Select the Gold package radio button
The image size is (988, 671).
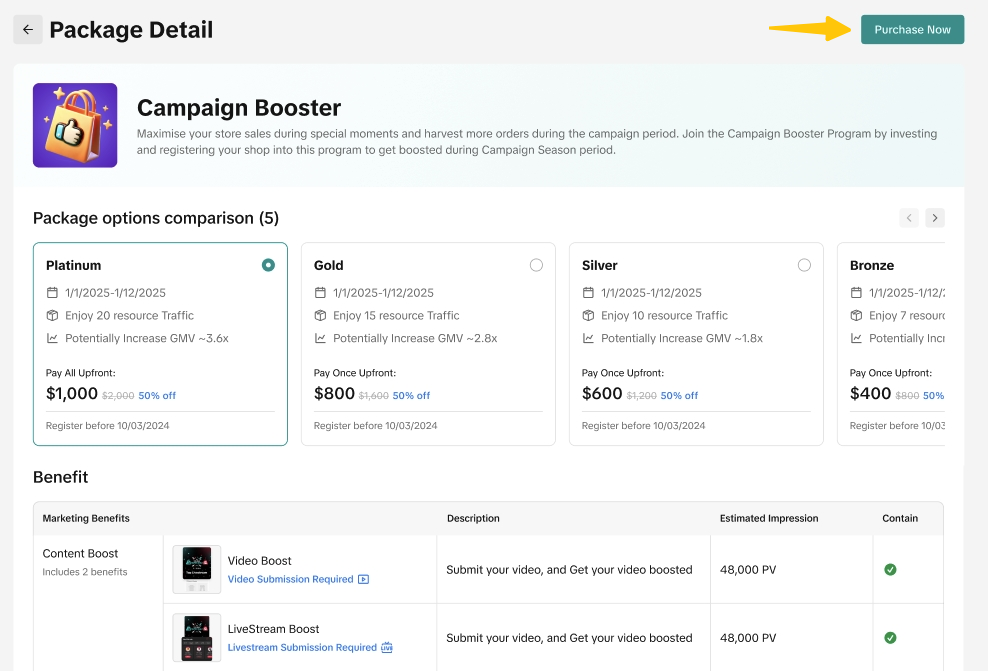click(x=536, y=265)
